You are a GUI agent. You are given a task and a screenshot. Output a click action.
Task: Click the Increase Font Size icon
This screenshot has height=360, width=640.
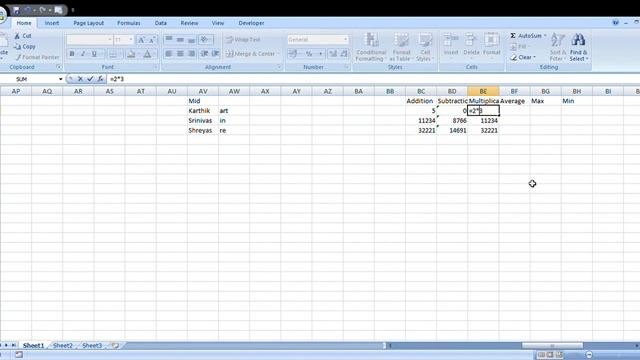(141, 40)
